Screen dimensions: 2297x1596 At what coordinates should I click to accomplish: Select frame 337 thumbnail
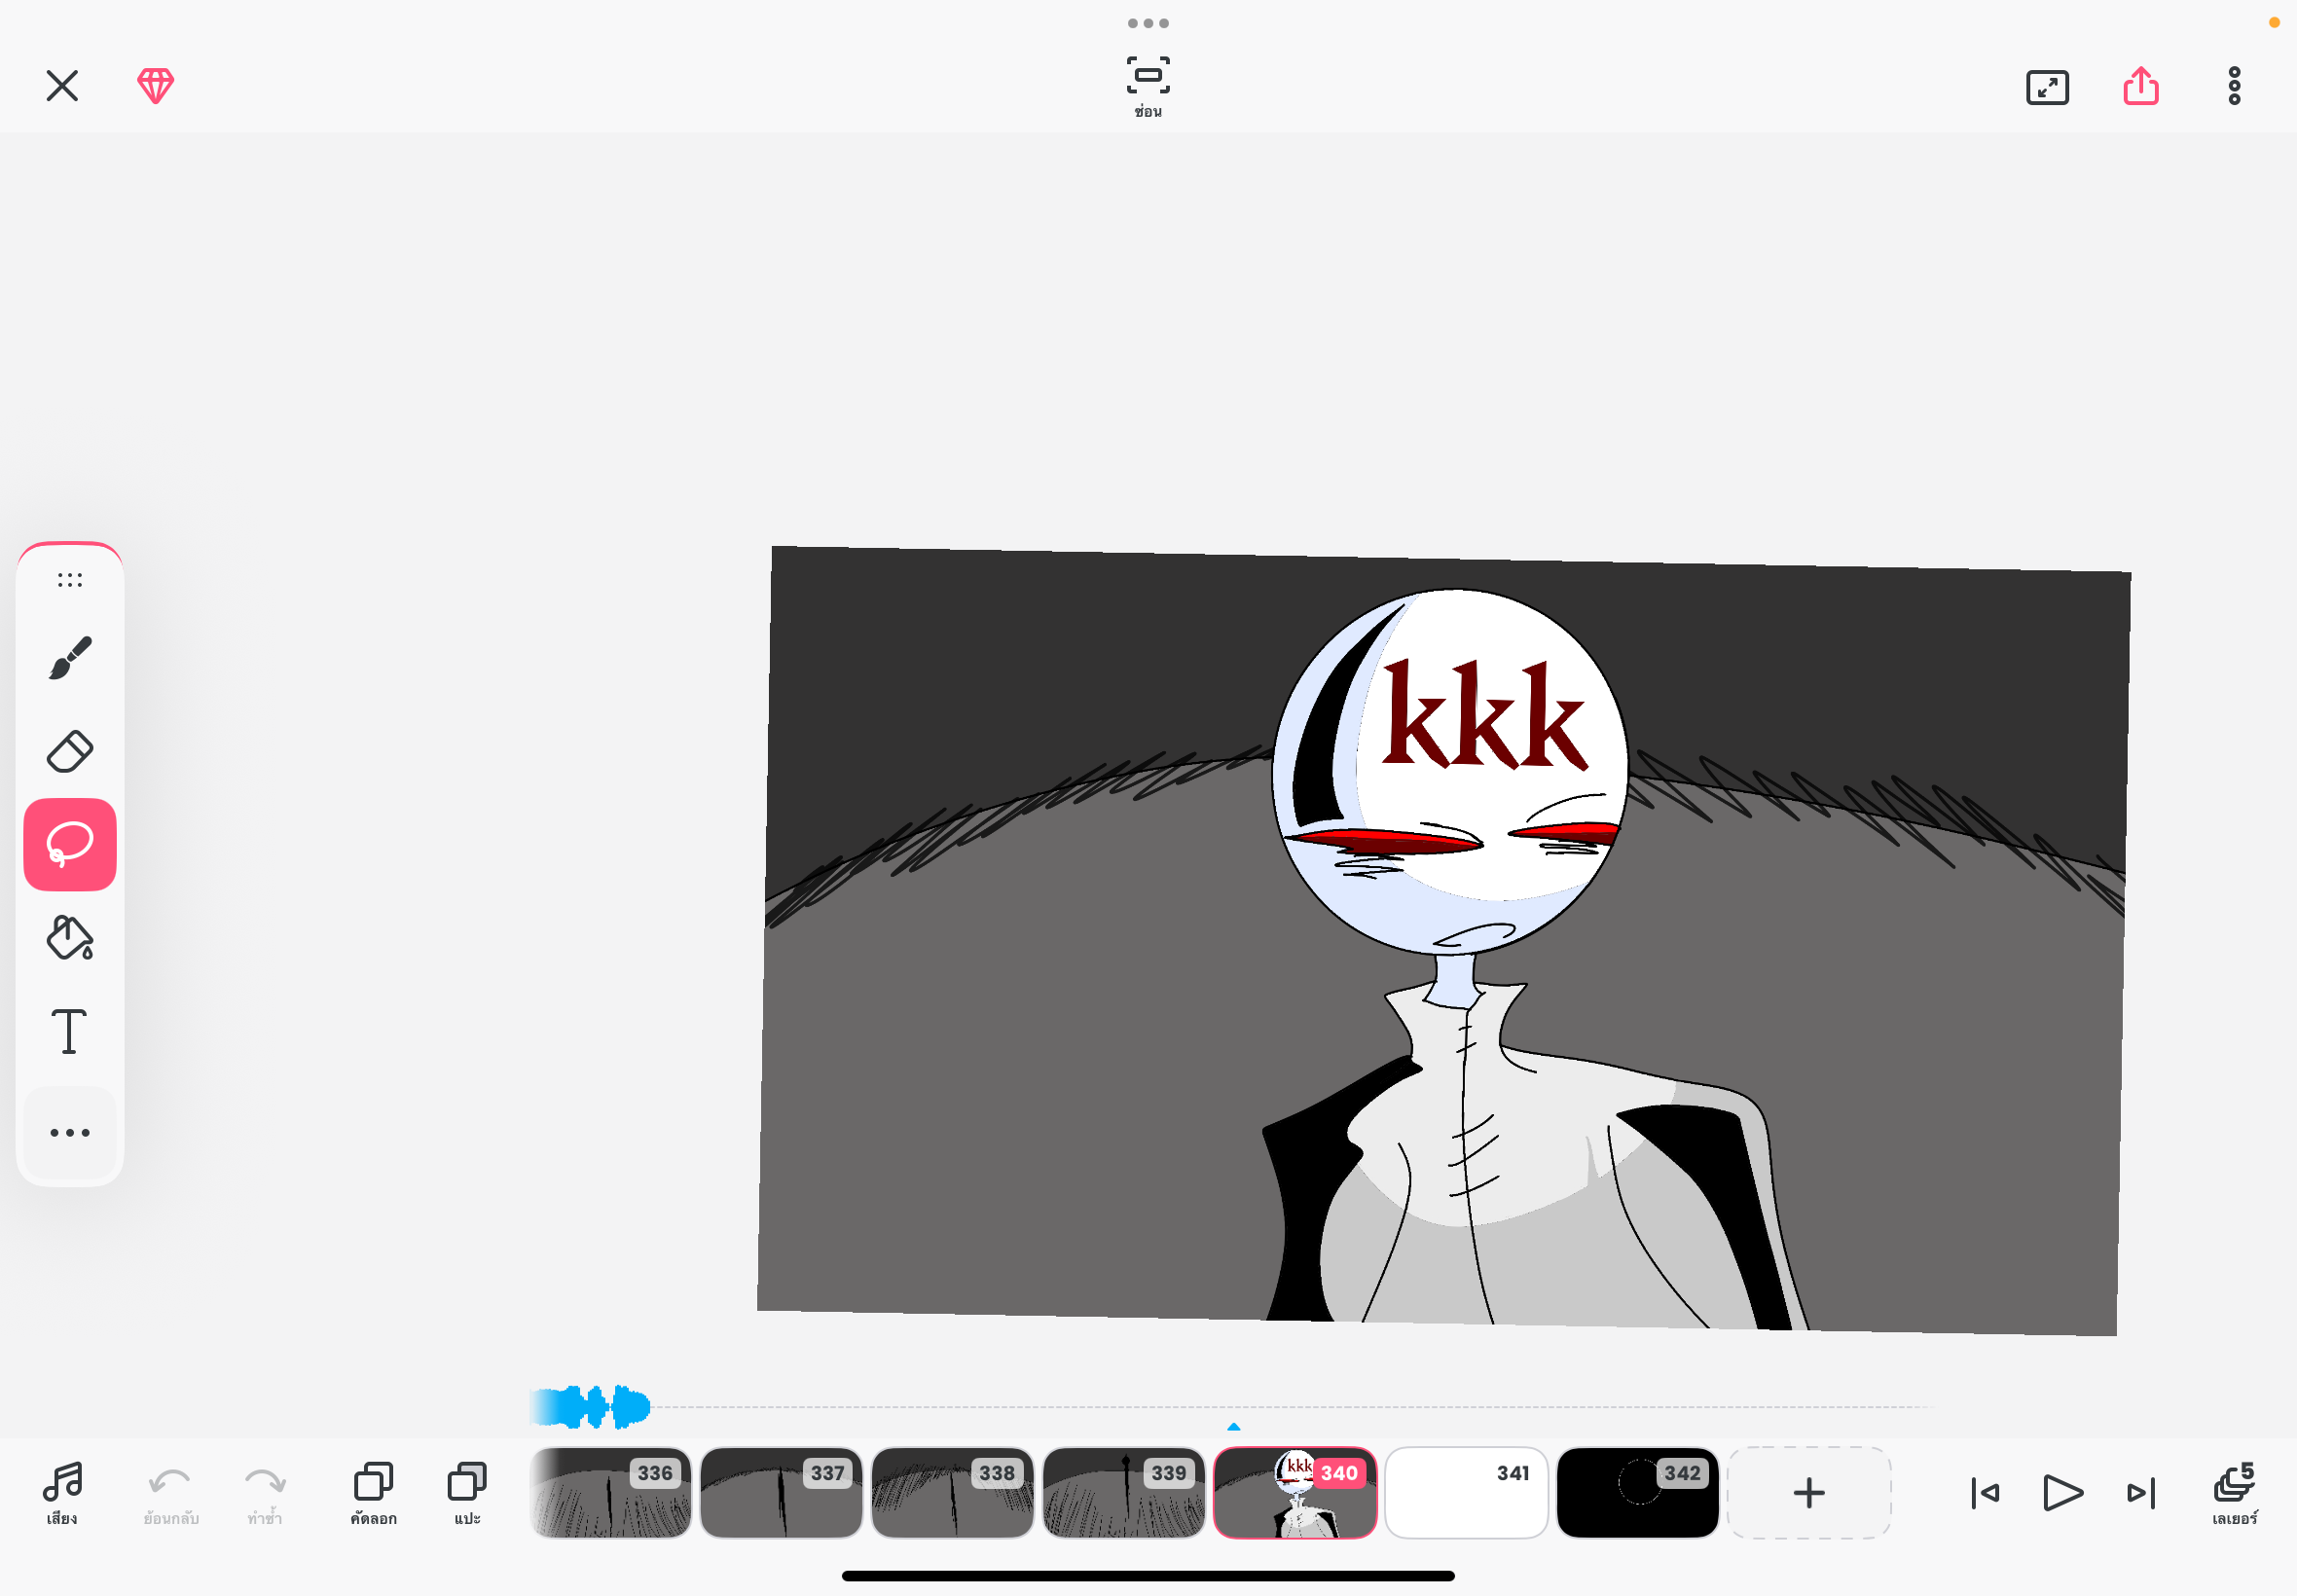click(x=781, y=1493)
